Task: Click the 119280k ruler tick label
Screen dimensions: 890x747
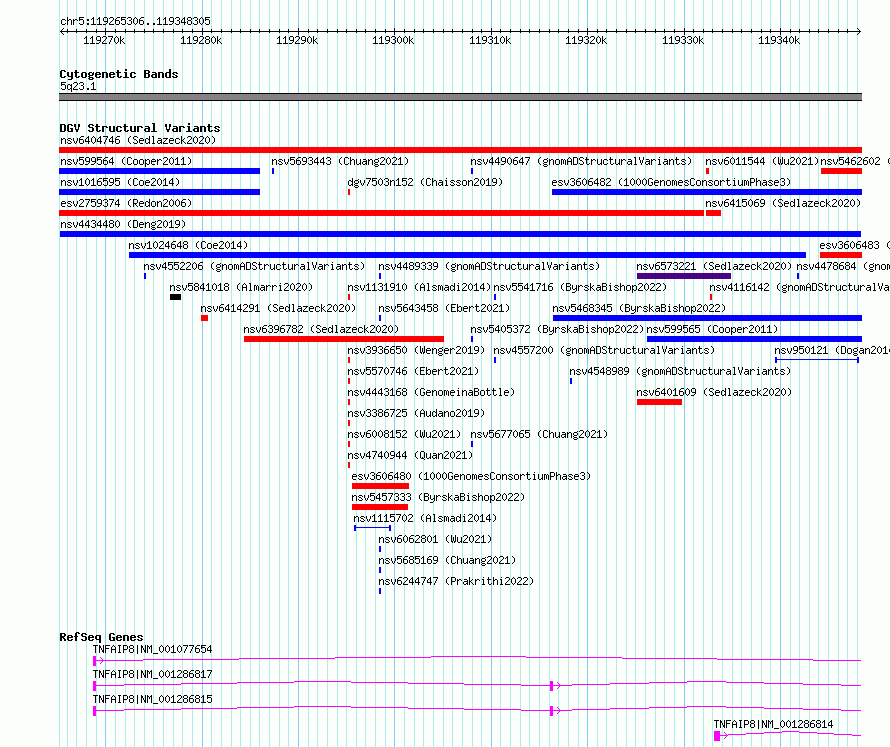Action: 201,40
